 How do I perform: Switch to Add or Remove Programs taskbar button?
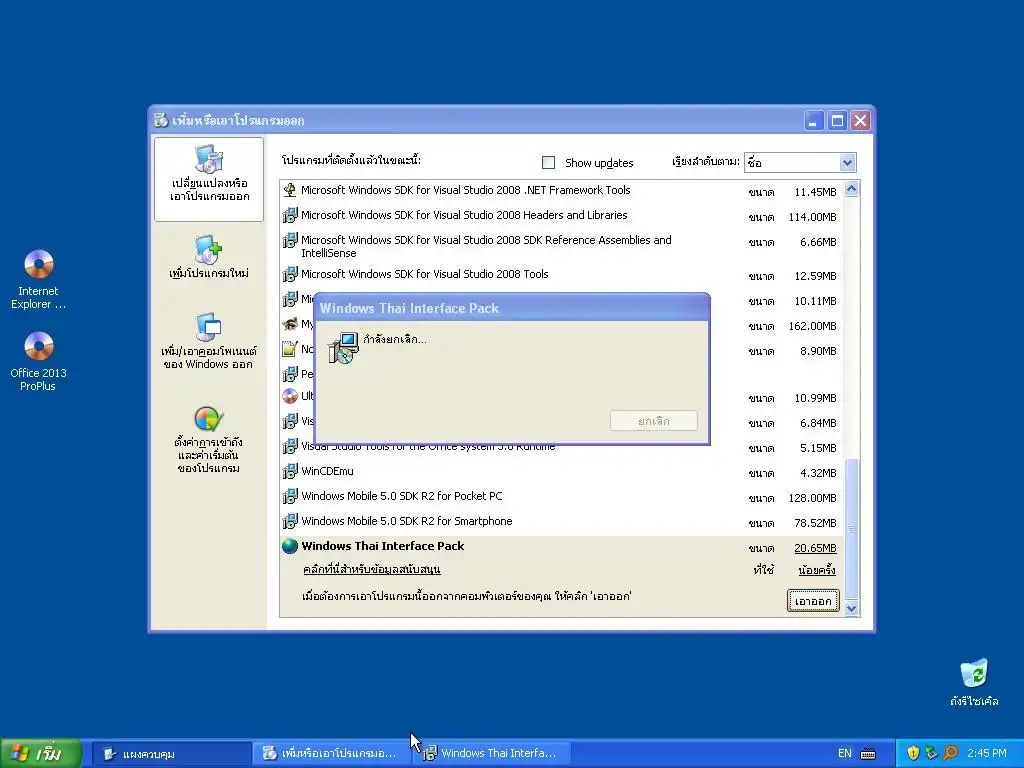(x=331, y=754)
